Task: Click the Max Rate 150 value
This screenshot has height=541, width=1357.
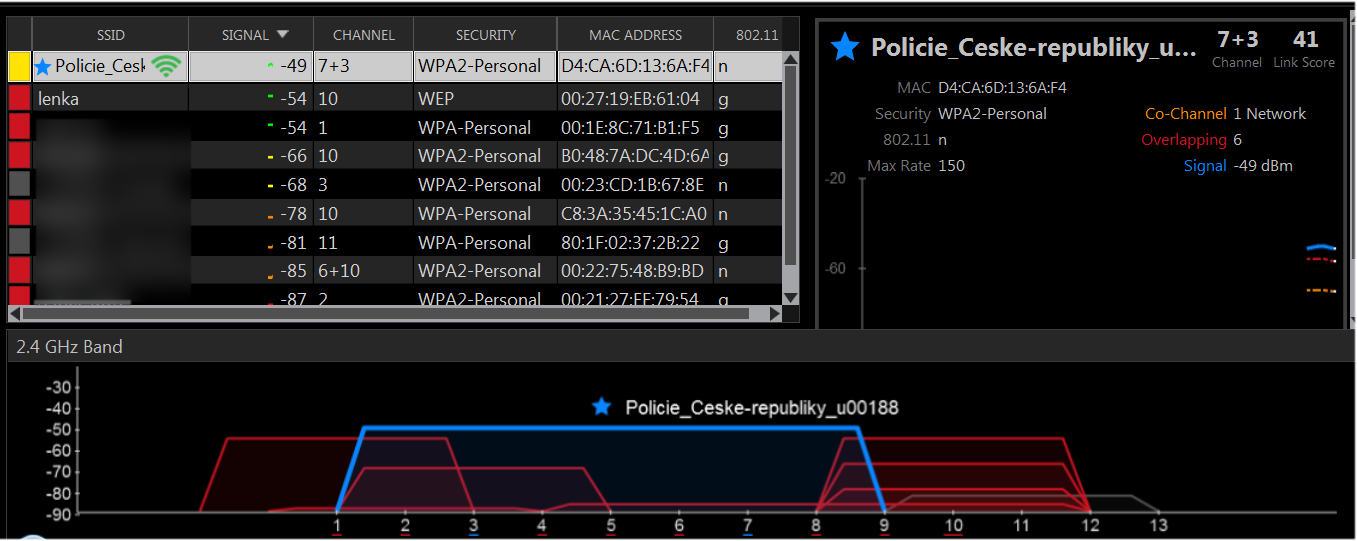Action: click(951, 166)
